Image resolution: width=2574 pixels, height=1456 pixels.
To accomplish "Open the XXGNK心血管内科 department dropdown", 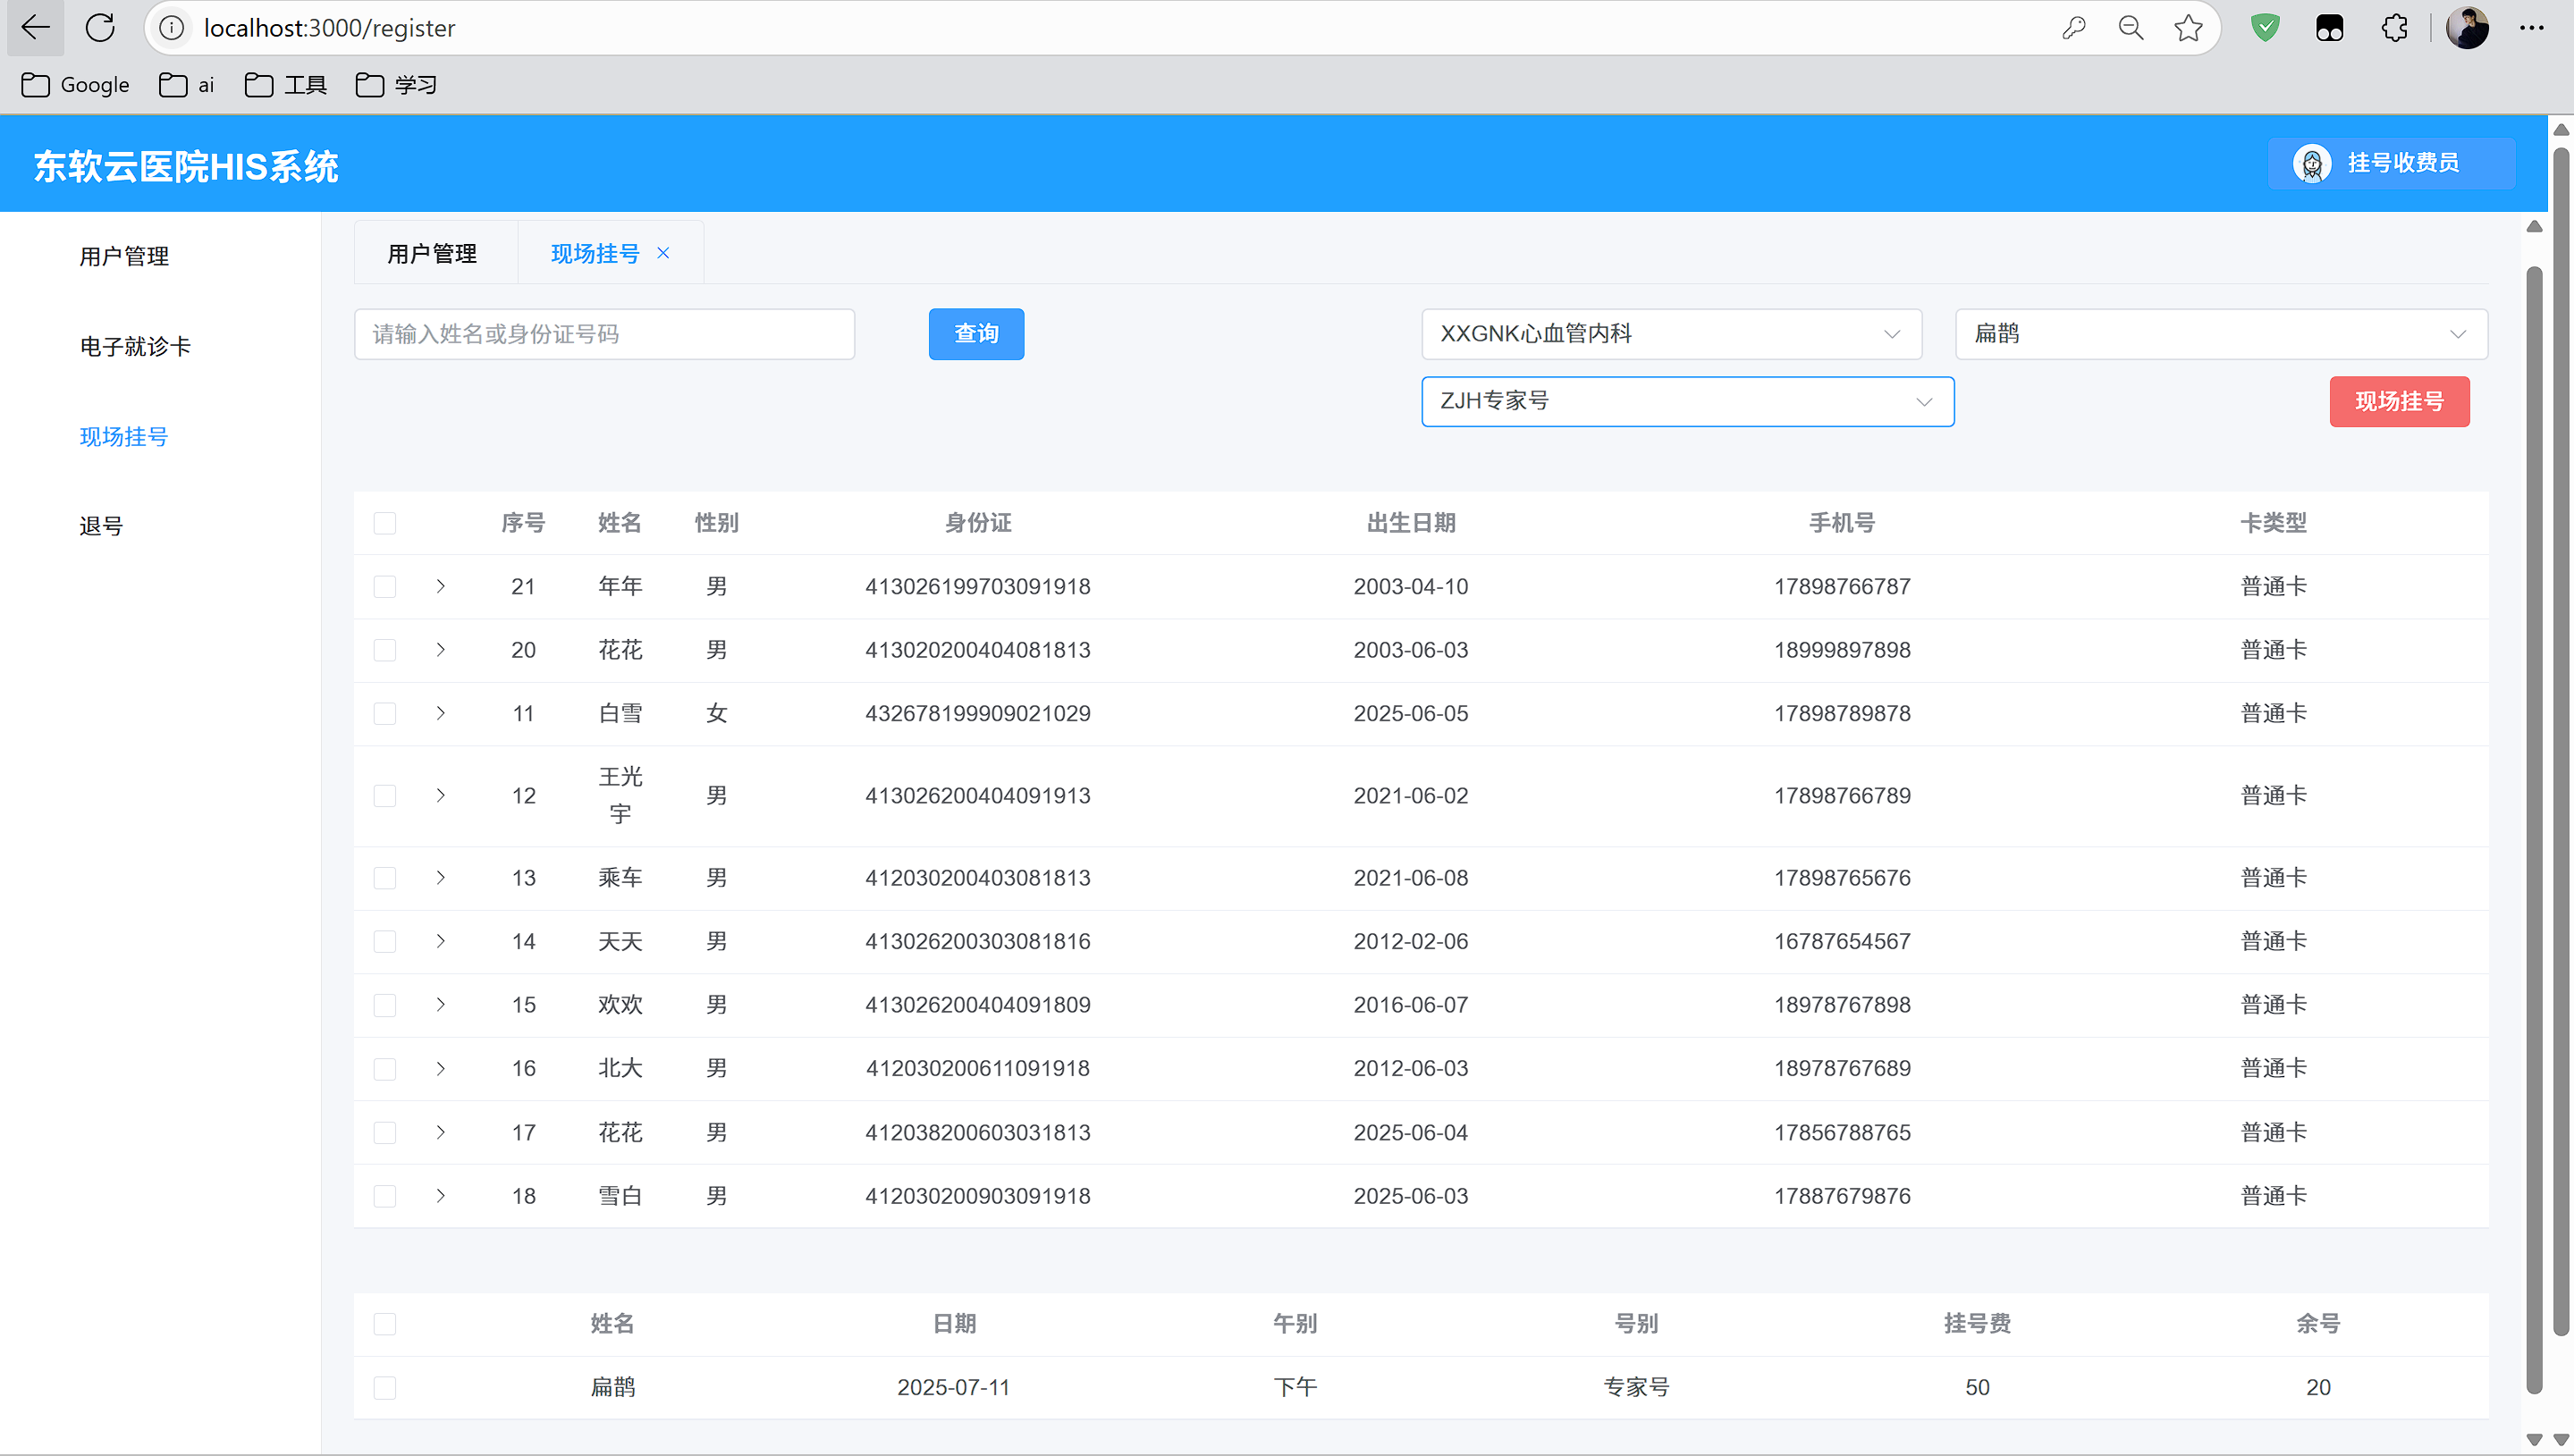I will 1670,334.
